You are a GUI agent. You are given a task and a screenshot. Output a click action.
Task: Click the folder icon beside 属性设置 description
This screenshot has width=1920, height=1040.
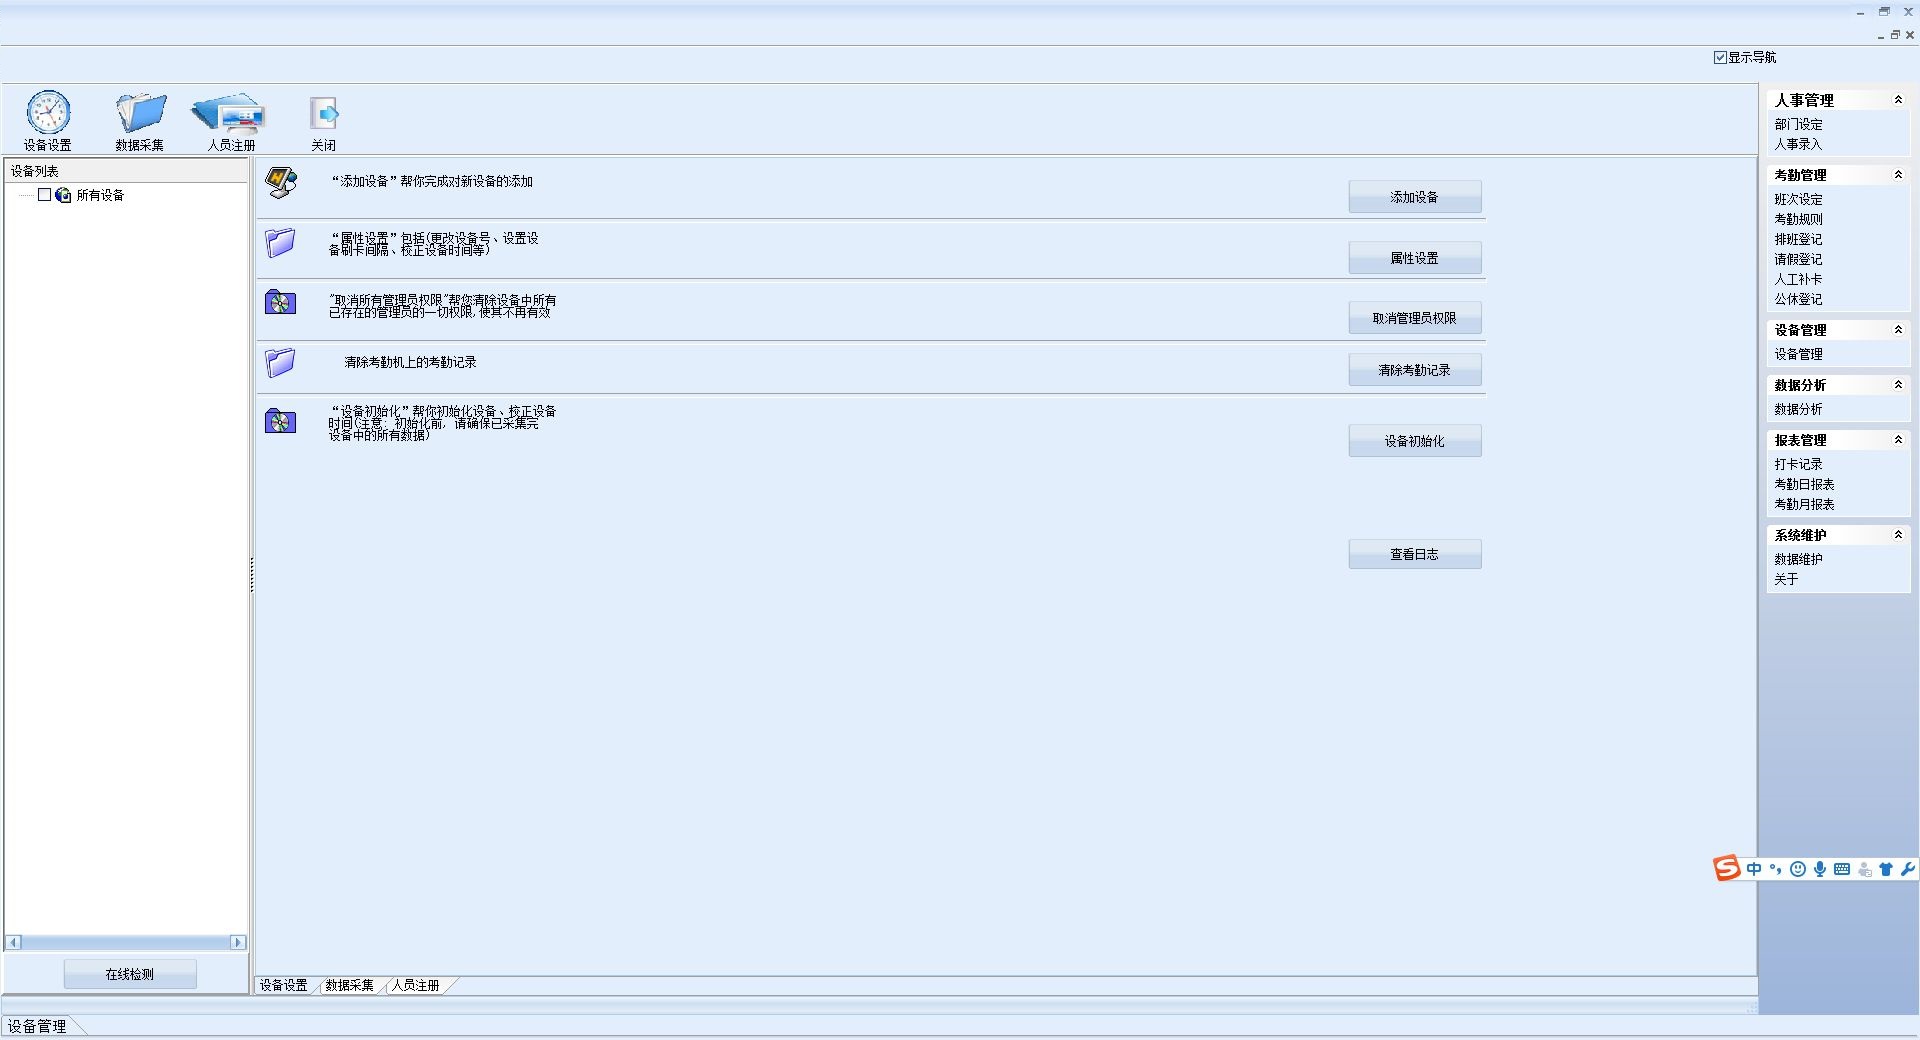point(280,243)
